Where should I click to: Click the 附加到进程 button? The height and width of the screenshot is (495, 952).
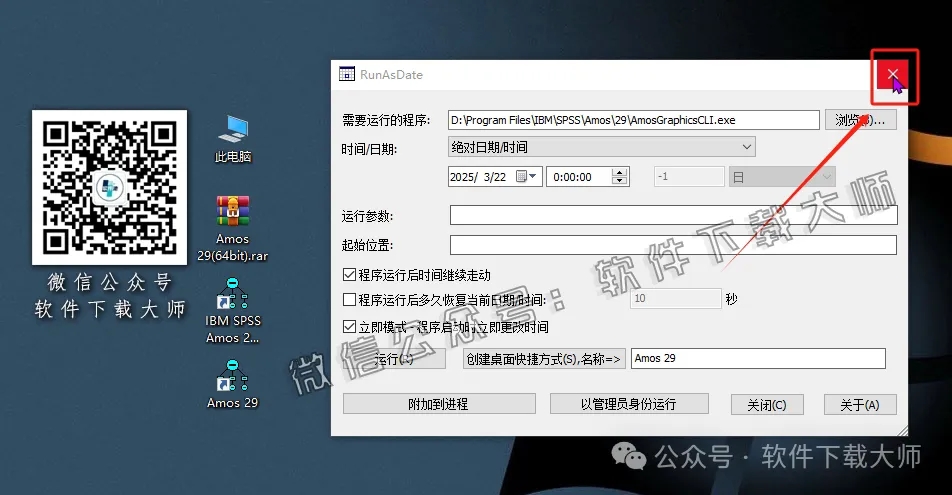click(439, 404)
